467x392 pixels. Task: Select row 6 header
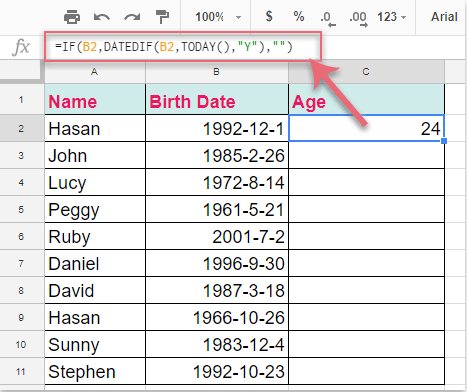coord(21,236)
